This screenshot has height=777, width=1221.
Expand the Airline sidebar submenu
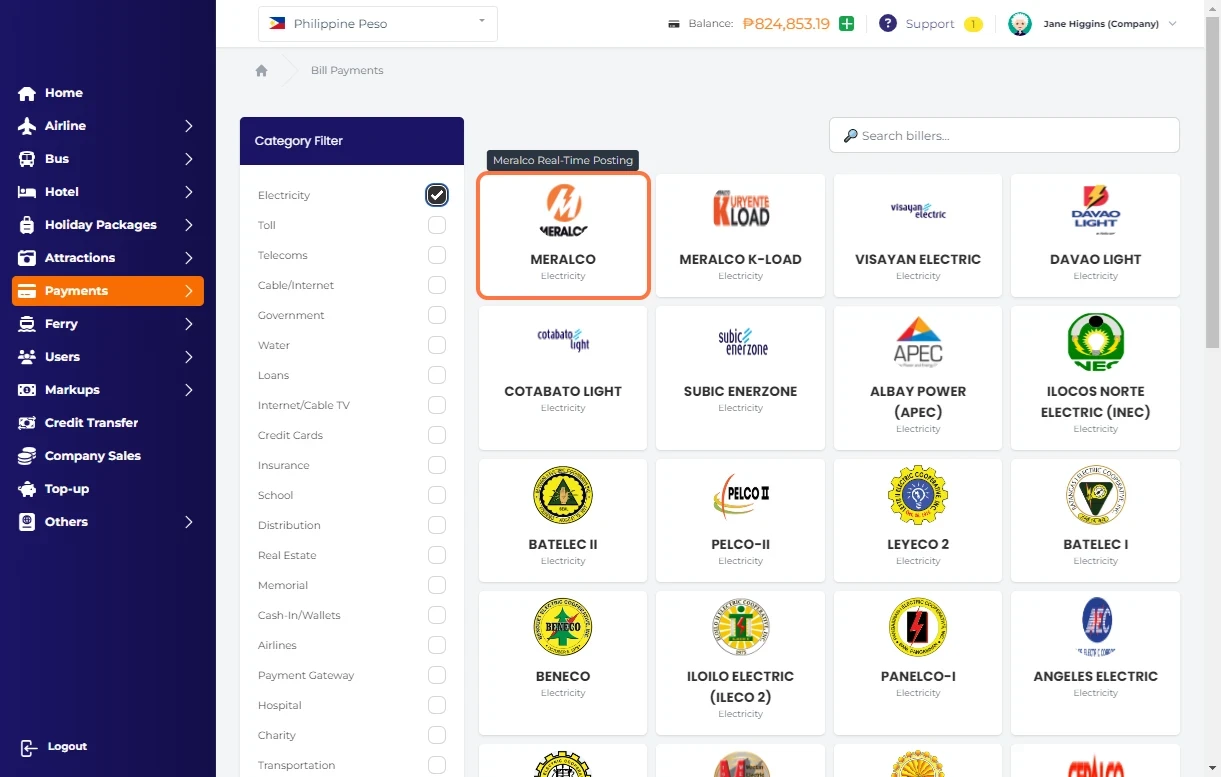pyautogui.click(x=188, y=126)
